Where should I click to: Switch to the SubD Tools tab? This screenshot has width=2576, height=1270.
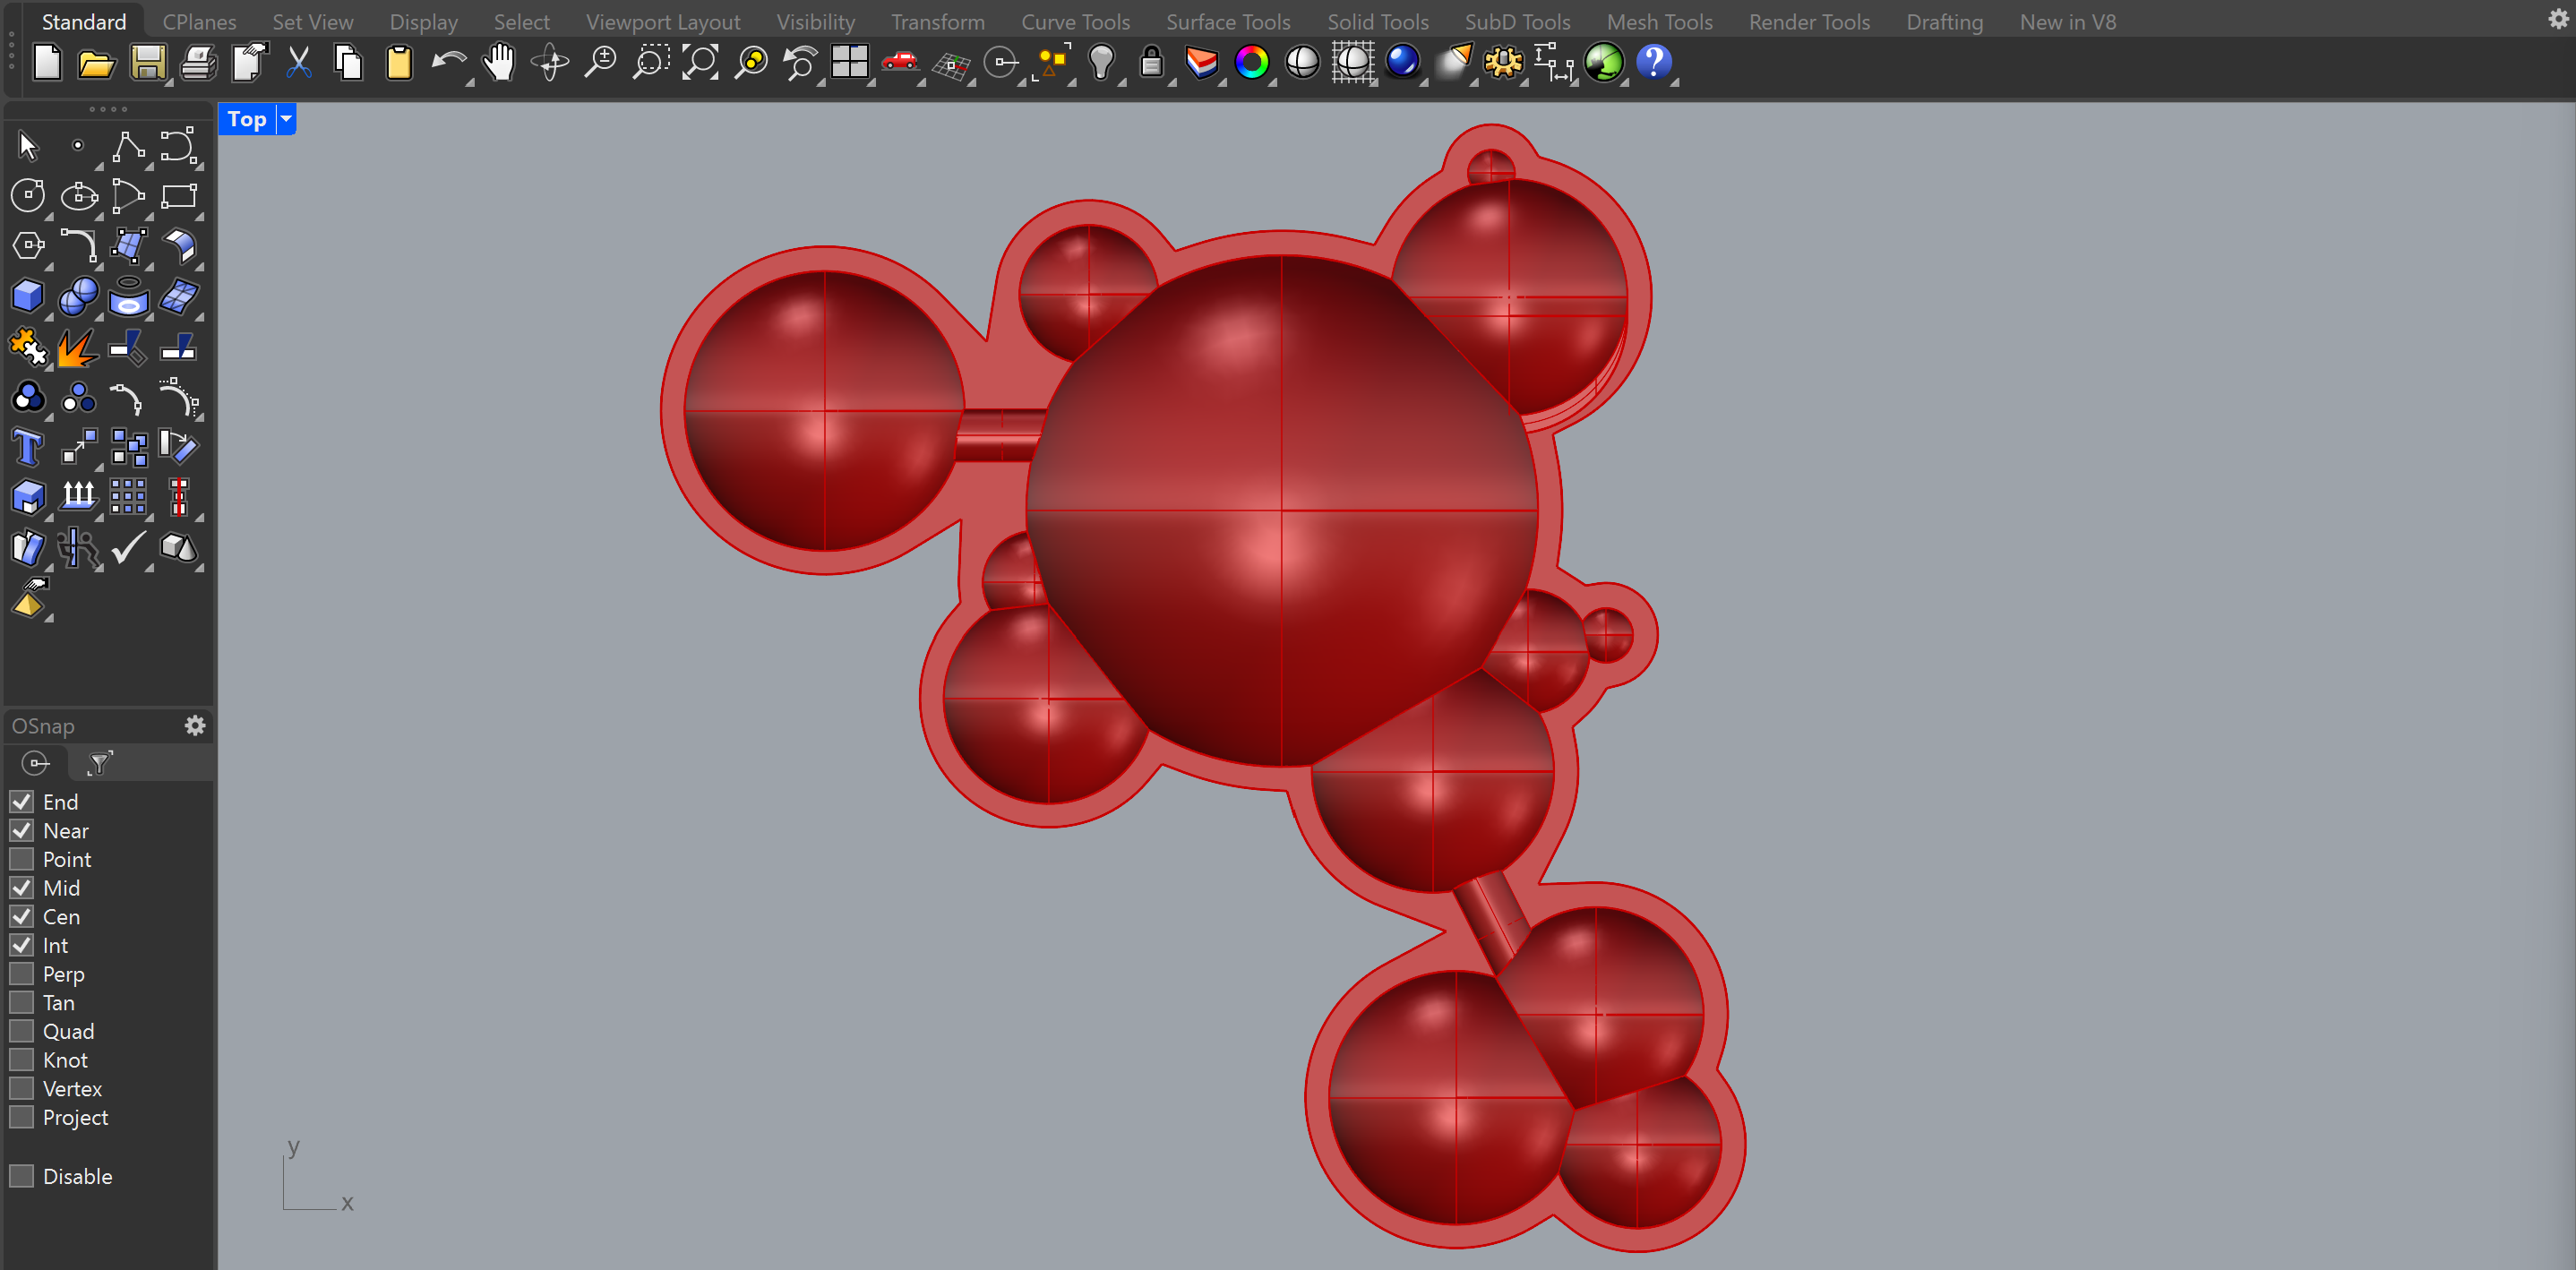1517,21
